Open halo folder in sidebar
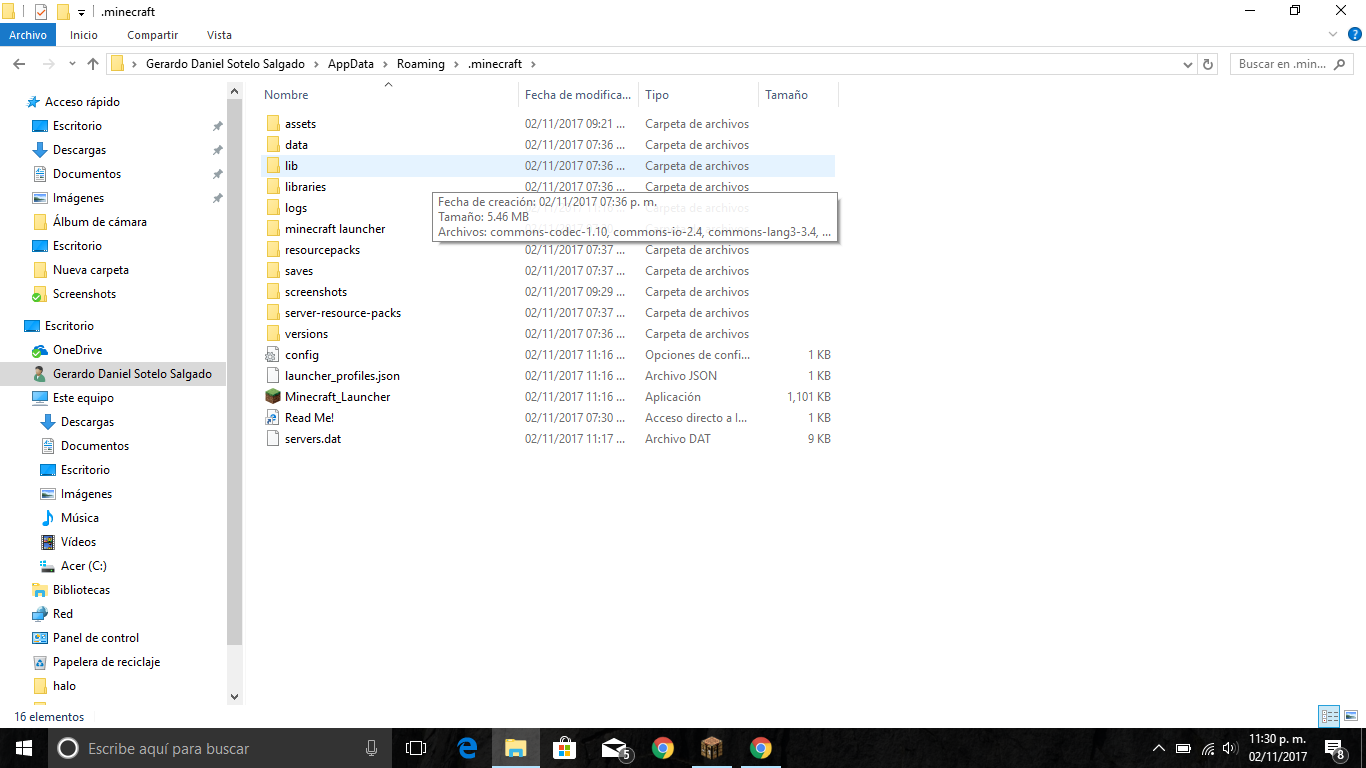The width and height of the screenshot is (1366, 768). (54, 686)
